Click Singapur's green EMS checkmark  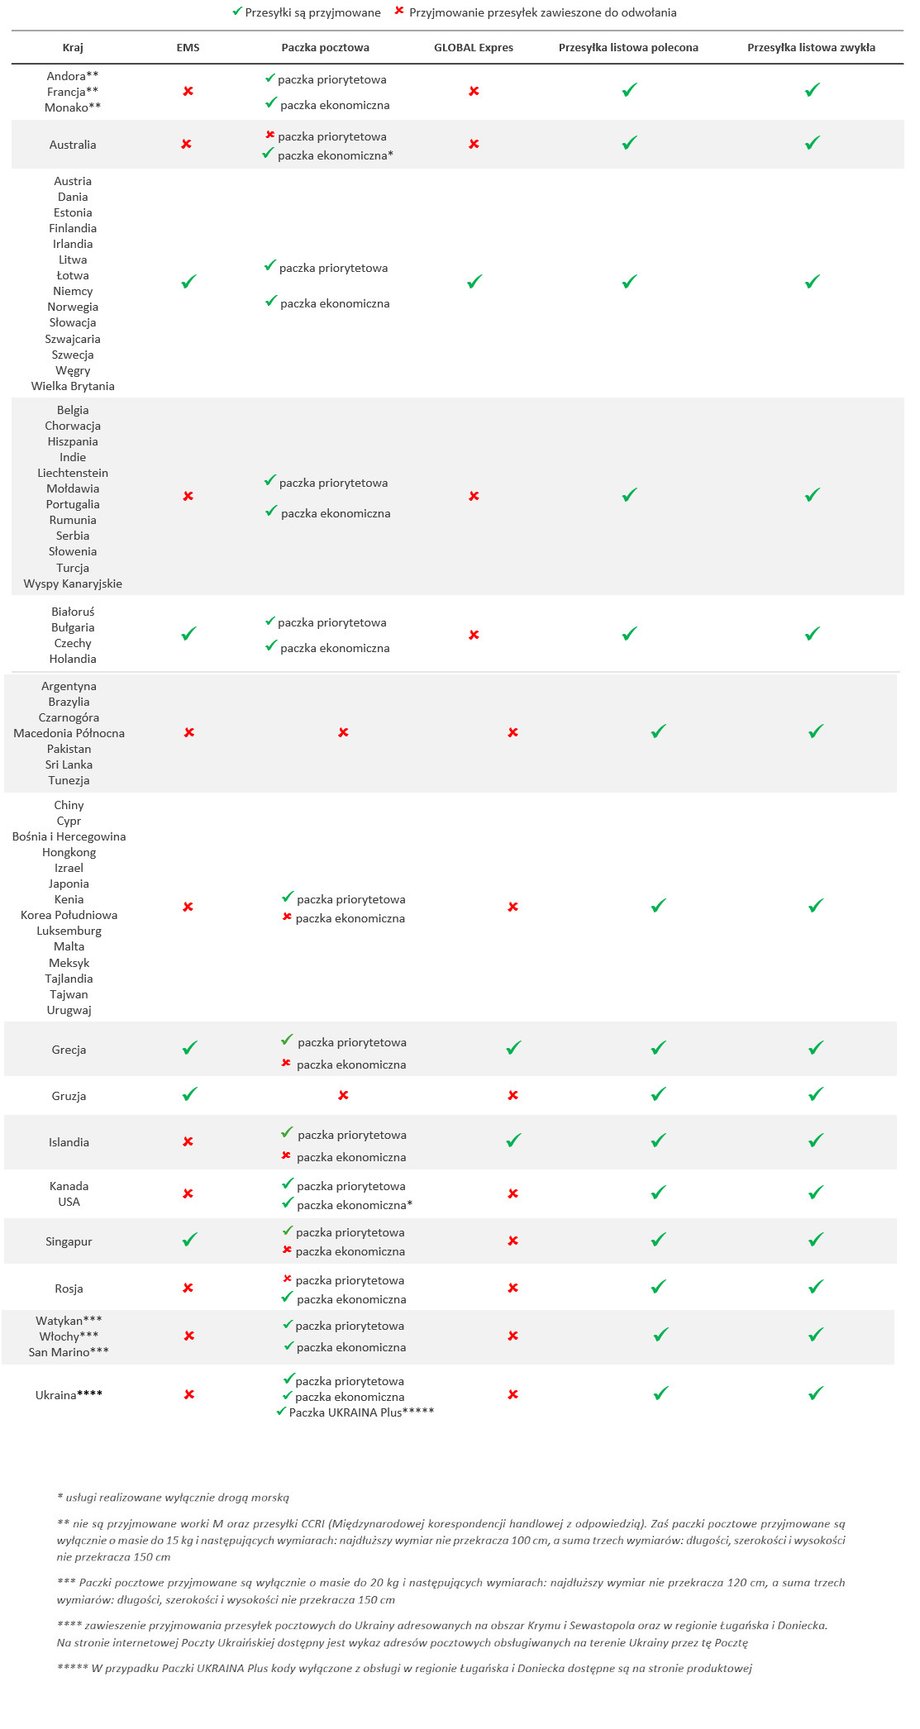pyautogui.click(x=190, y=1239)
